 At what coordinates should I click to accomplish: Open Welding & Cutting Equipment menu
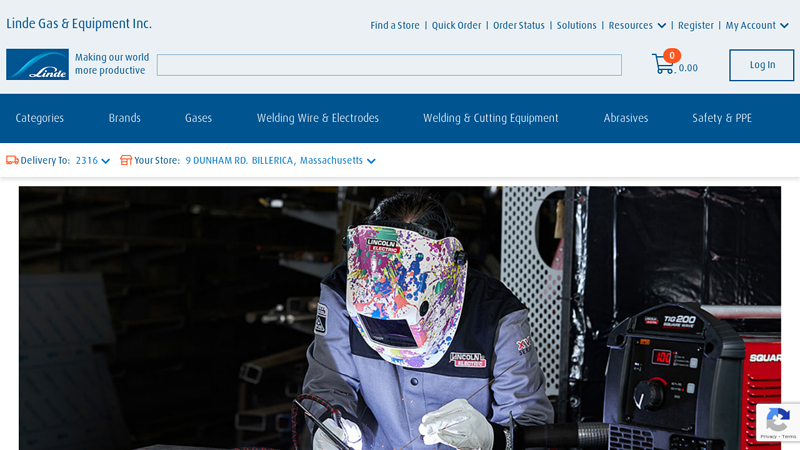point(491,118)
